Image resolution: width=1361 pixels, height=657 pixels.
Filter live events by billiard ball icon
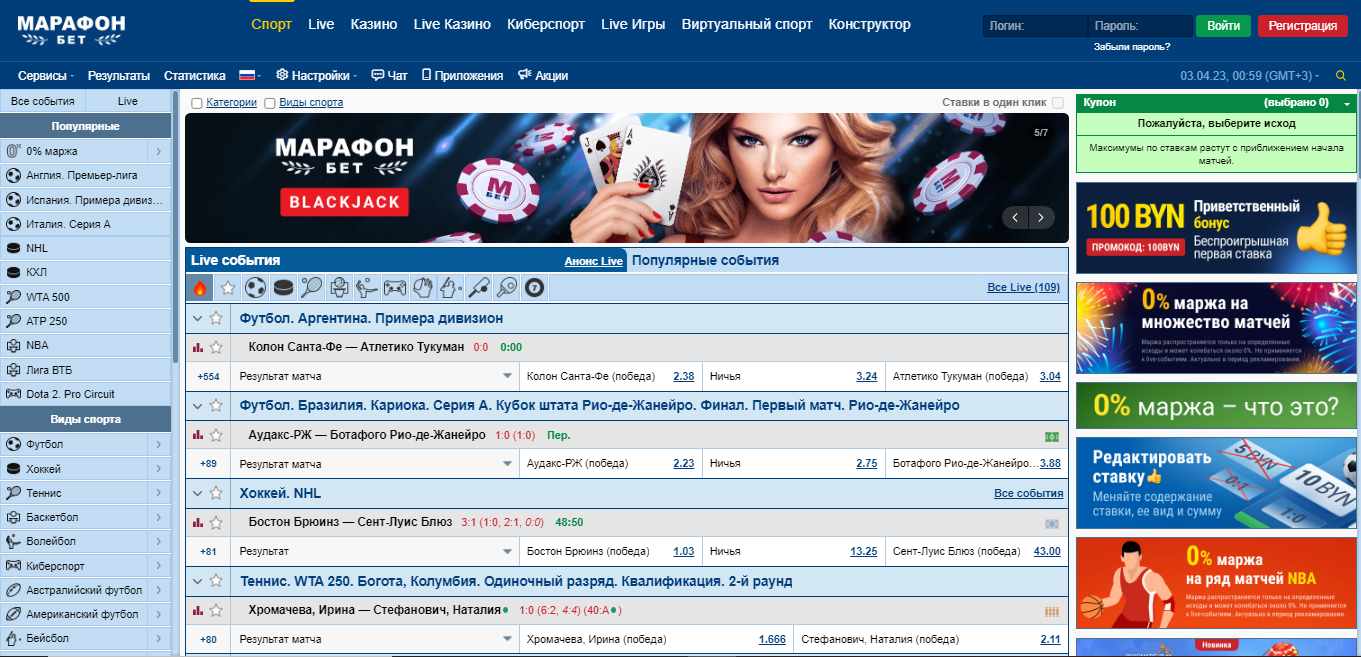point(535,288)
